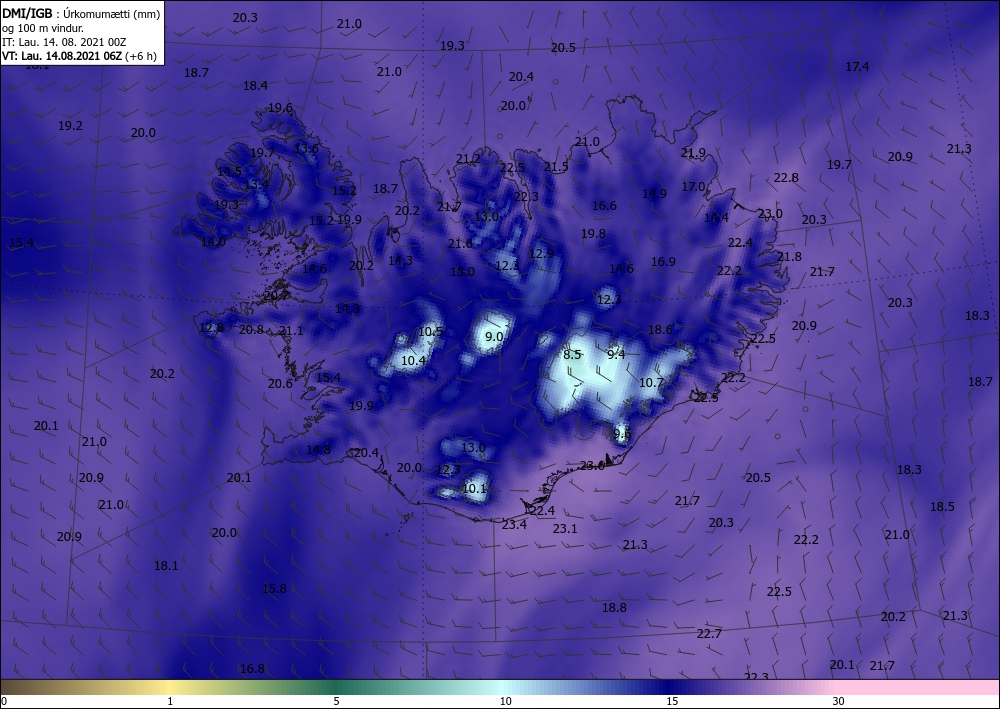
Task: Click the 9.6 map value
Action: (622, 434)
